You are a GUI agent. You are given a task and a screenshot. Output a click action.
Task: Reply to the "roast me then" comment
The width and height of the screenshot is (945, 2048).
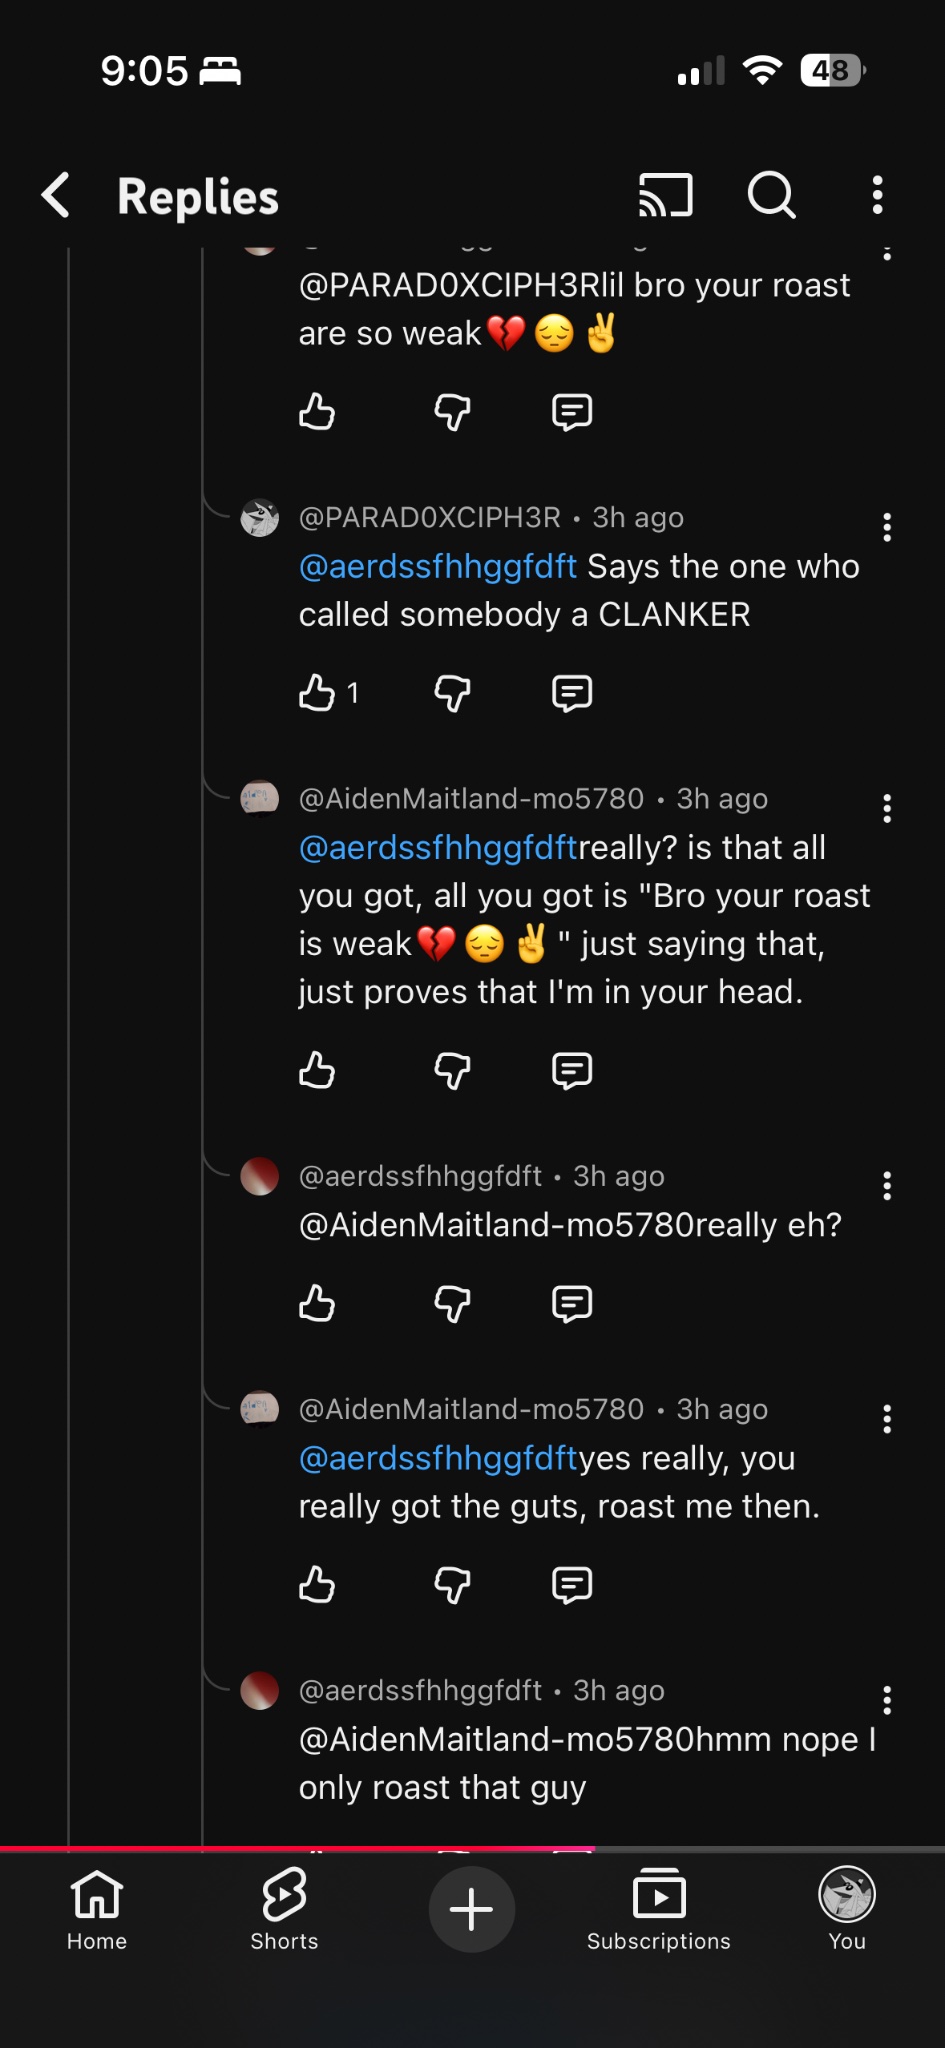(572, 1584)
